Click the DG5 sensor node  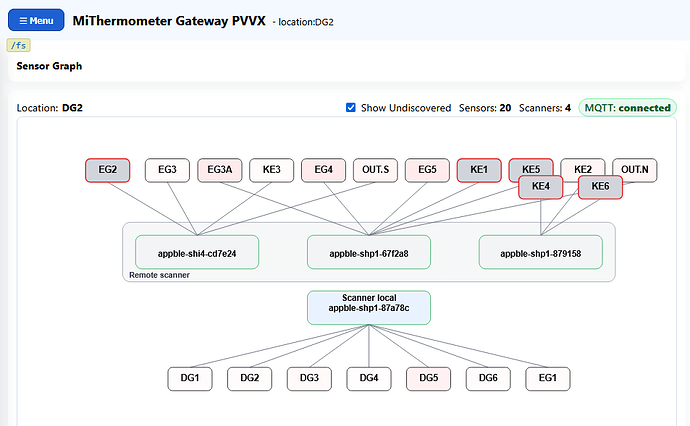point(428,379)
